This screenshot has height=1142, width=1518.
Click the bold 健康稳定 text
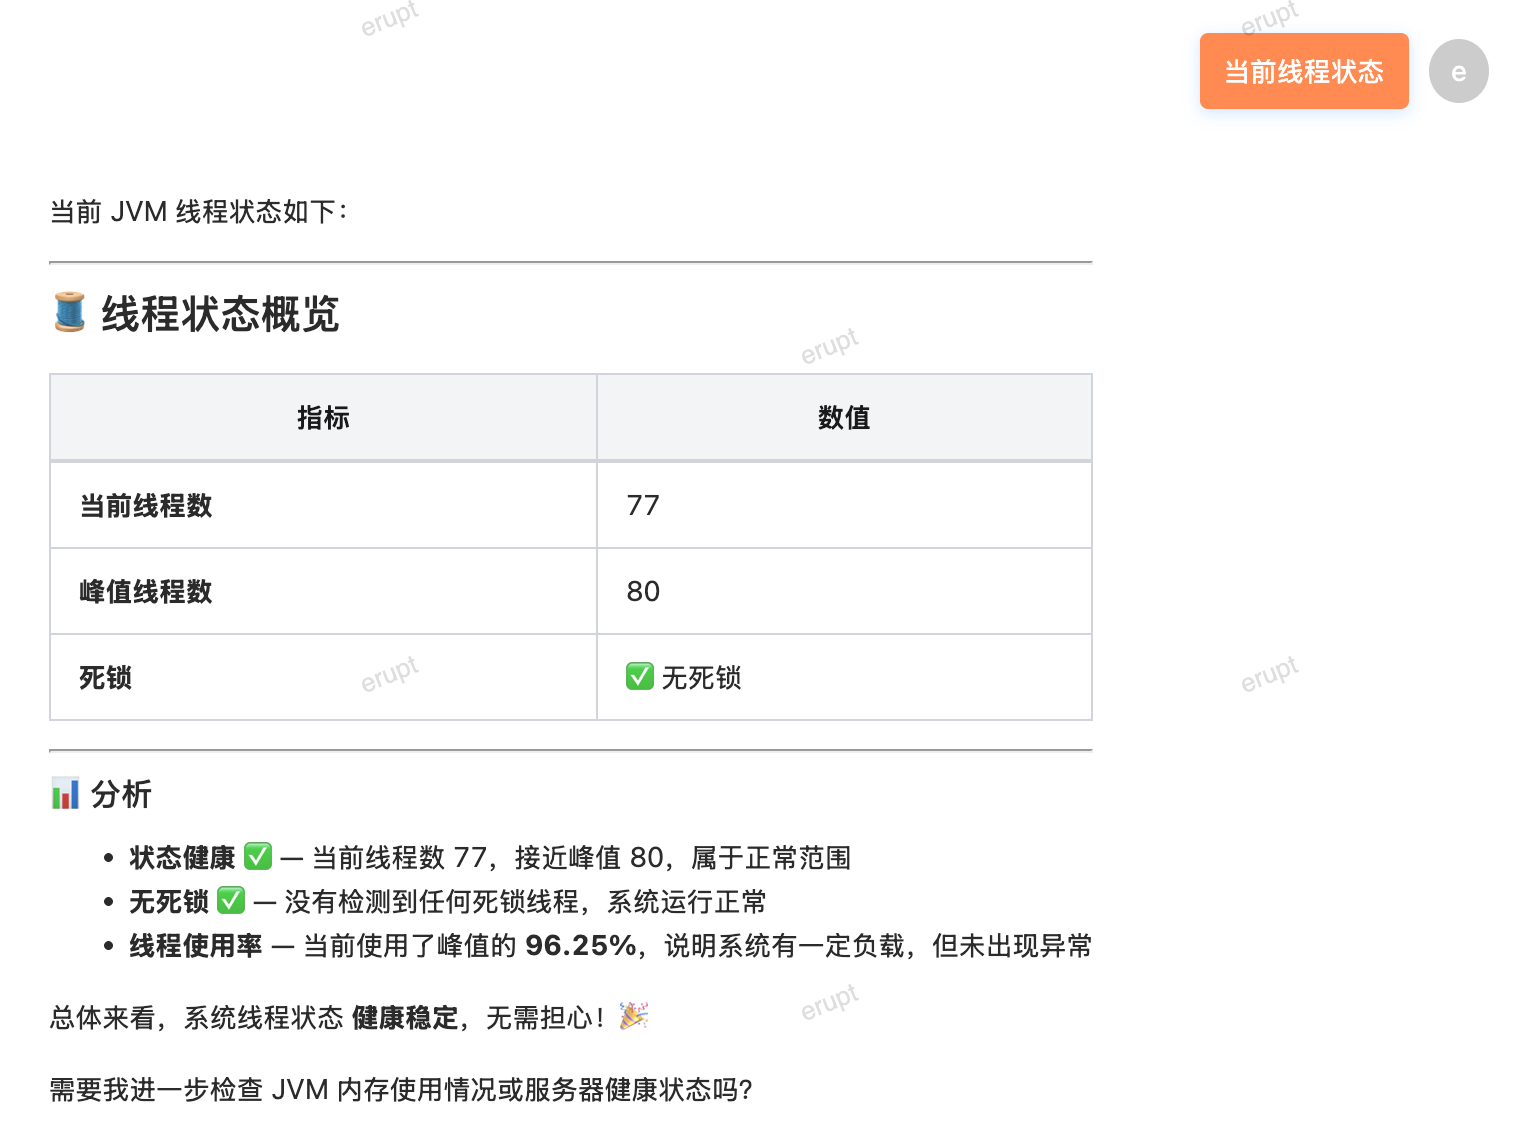[405, 1018]
